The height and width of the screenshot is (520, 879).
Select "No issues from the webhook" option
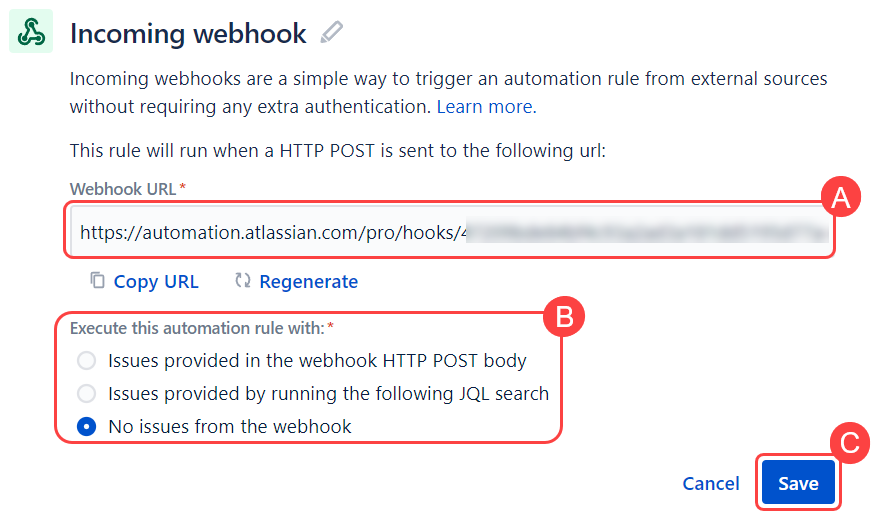pyautogui.click(x=88, y=426)
